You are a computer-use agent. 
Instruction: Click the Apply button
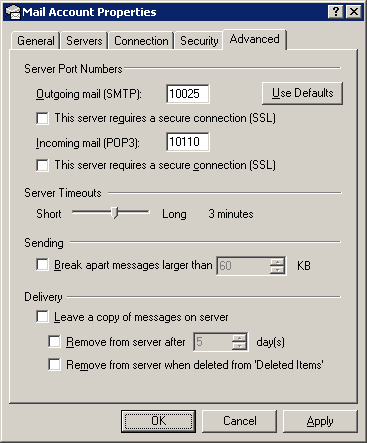320,421
